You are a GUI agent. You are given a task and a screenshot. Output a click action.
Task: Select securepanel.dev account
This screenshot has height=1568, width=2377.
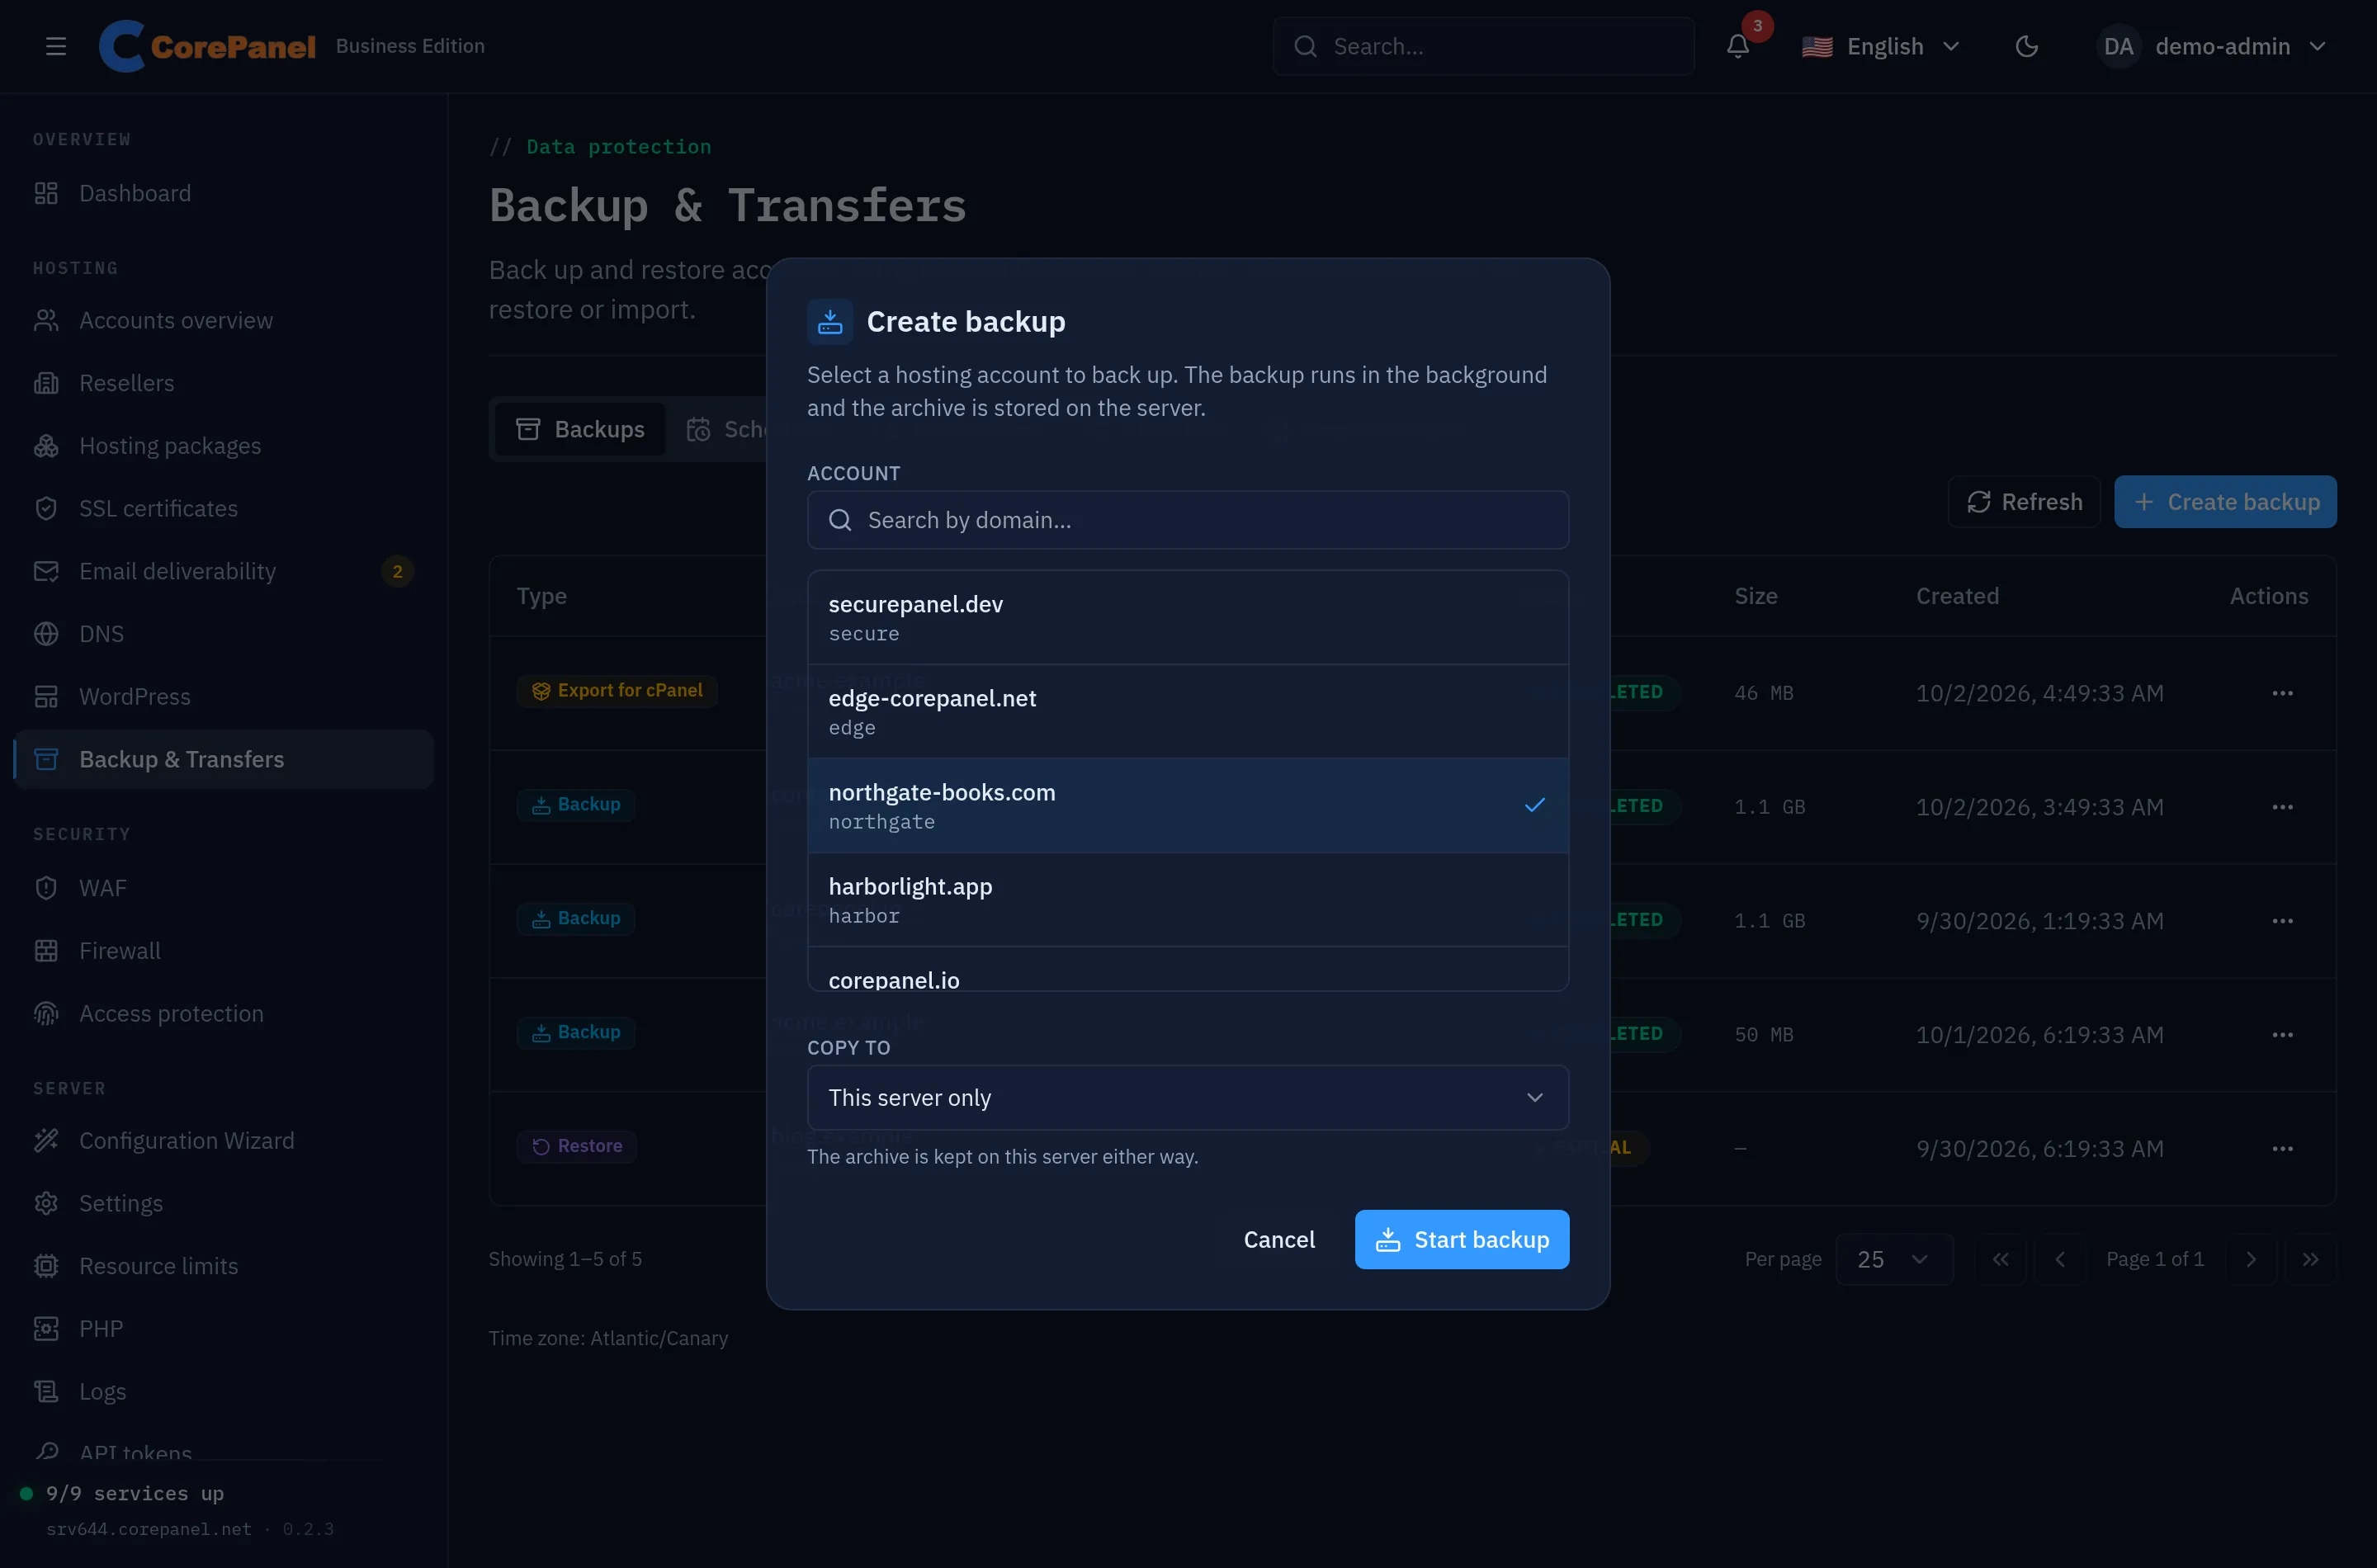pyautogui.click(x=1187, y=618)
